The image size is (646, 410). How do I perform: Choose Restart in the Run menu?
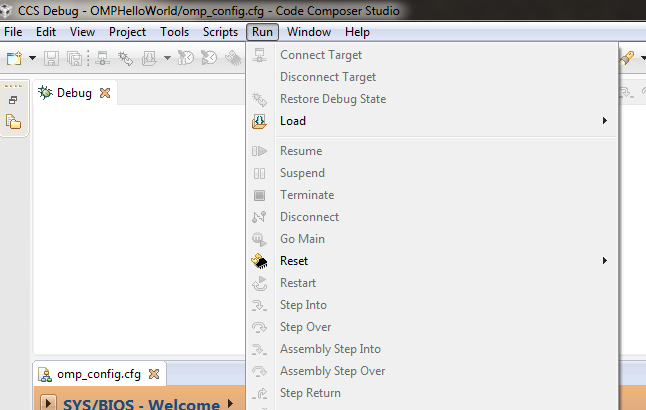tap(432, 283)
